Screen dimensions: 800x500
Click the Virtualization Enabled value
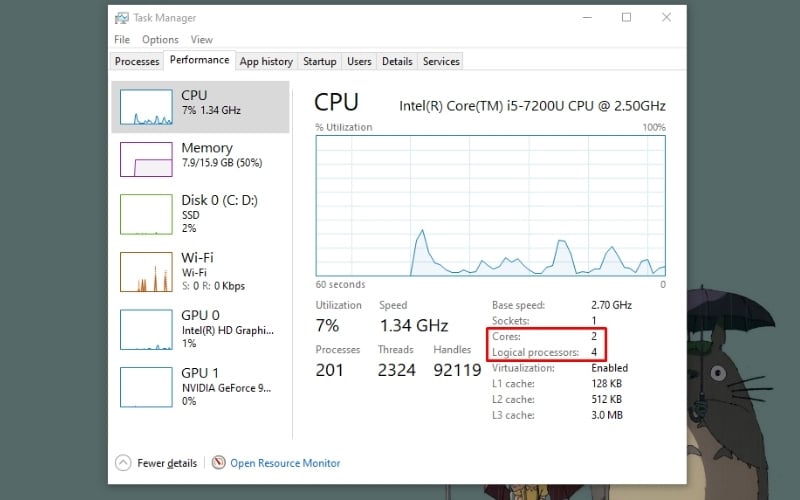click(609, 368)
